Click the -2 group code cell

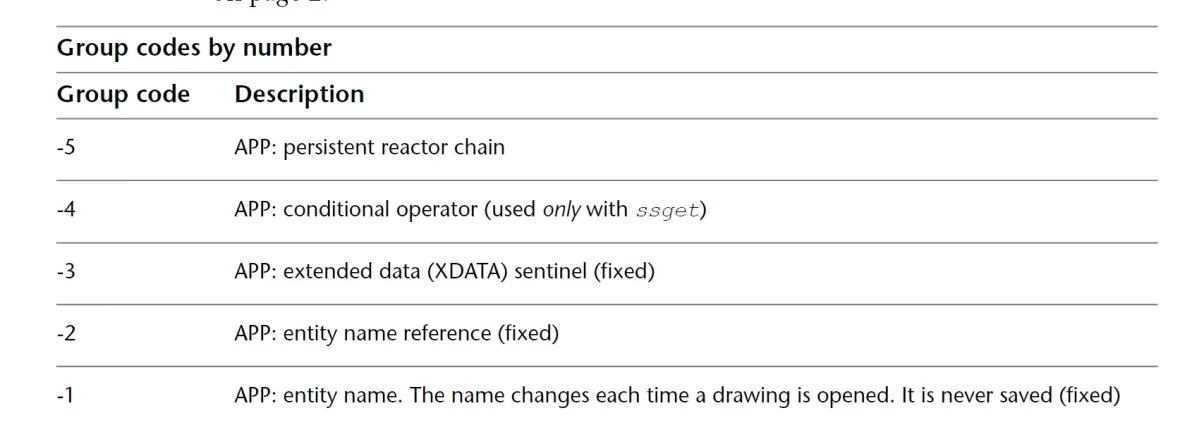point(66,334)
